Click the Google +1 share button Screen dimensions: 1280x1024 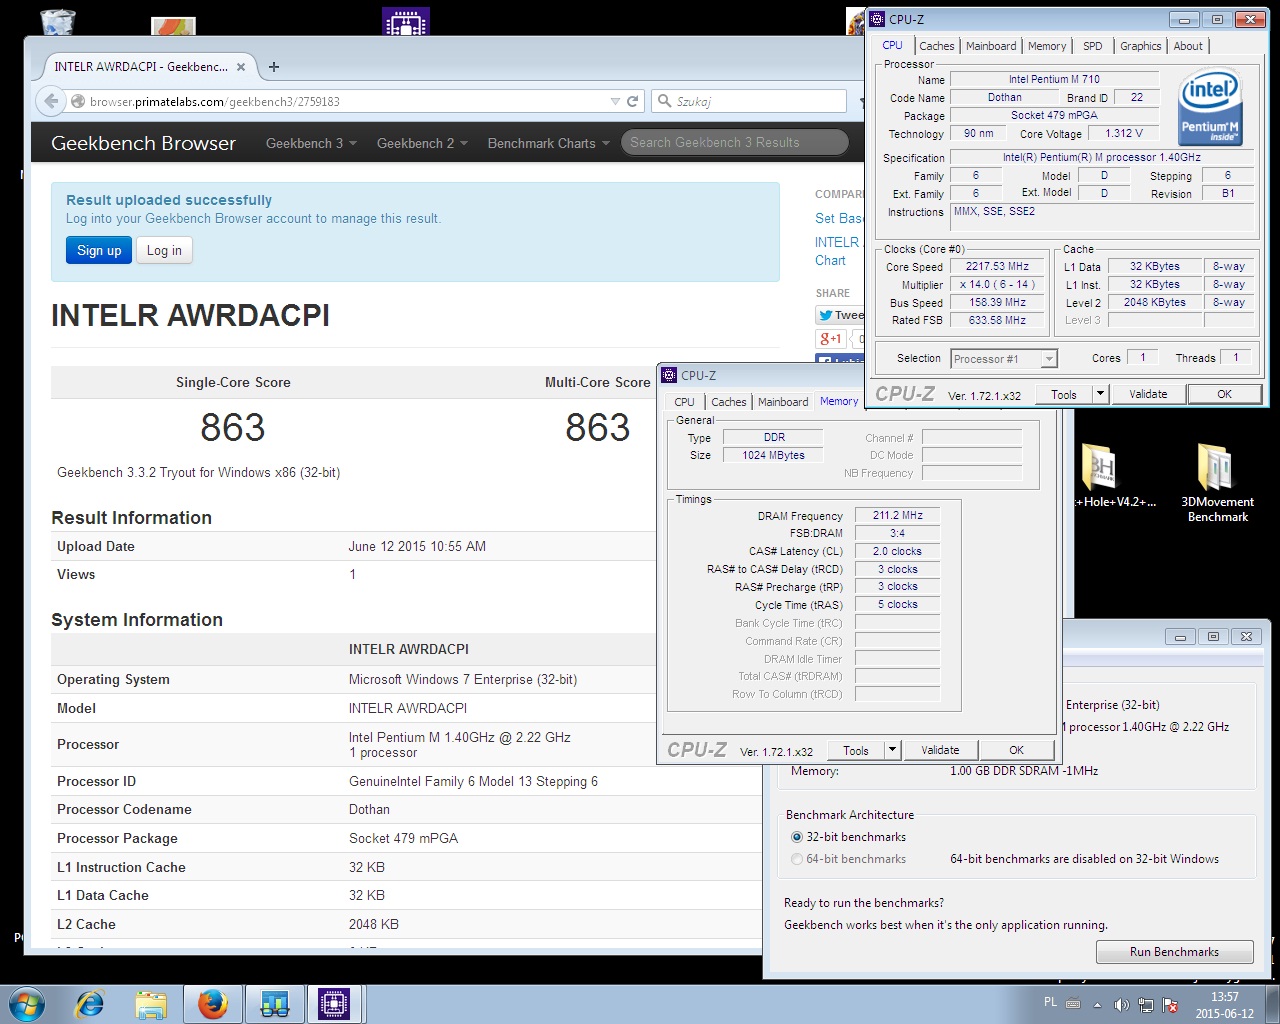pos(830,339)
